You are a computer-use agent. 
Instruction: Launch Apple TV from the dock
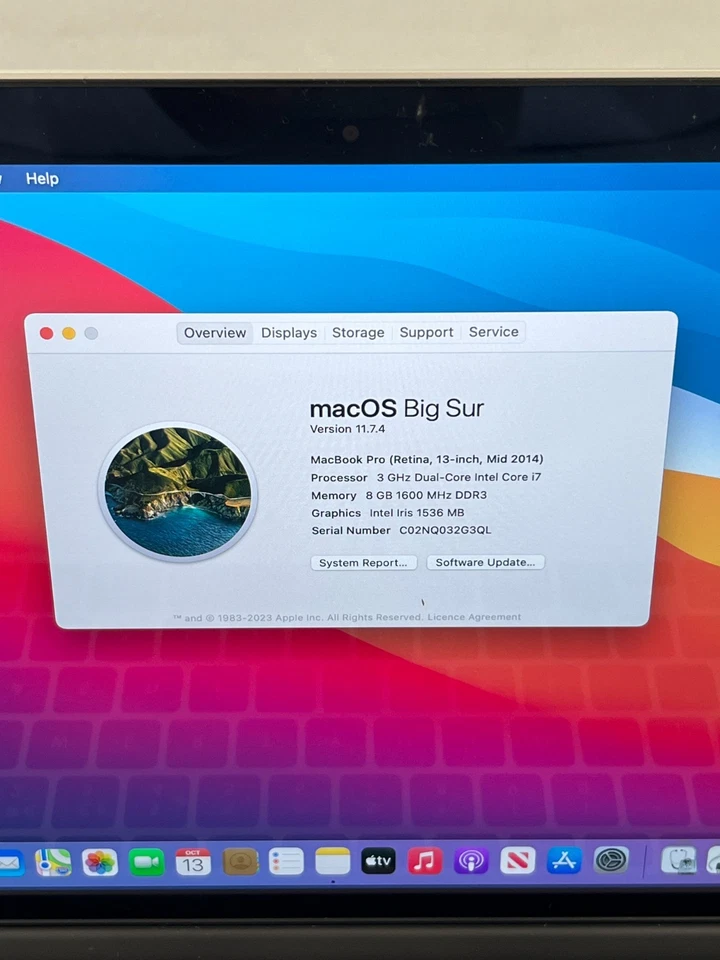click(x=378, y=861)
